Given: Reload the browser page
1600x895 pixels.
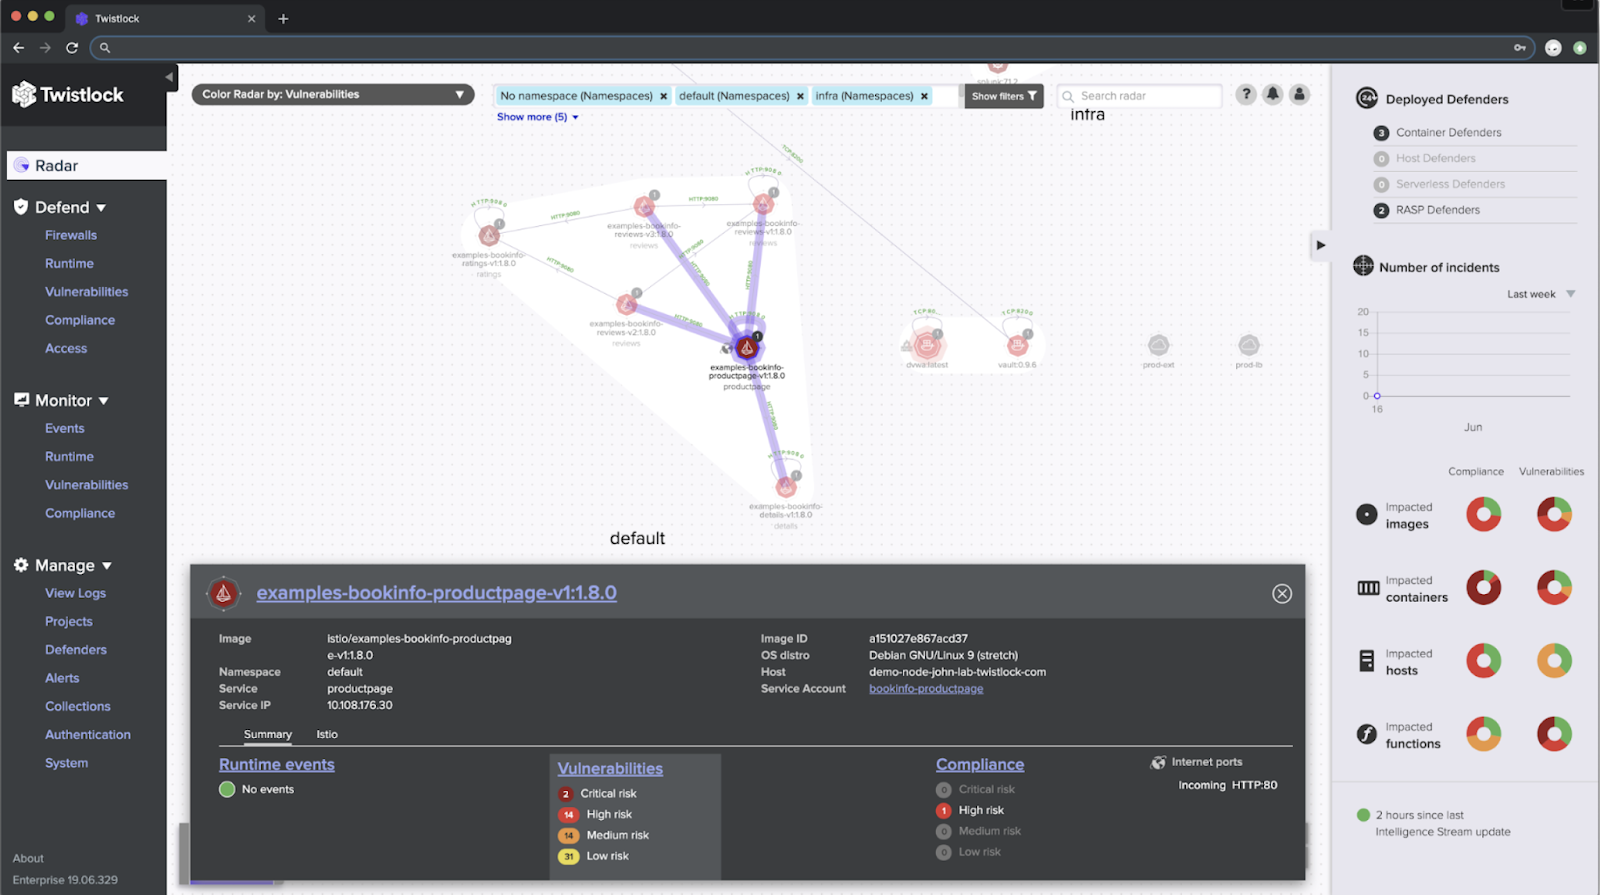Looking at the screenshot, I should pyautogui.click(x=72, y=47).
